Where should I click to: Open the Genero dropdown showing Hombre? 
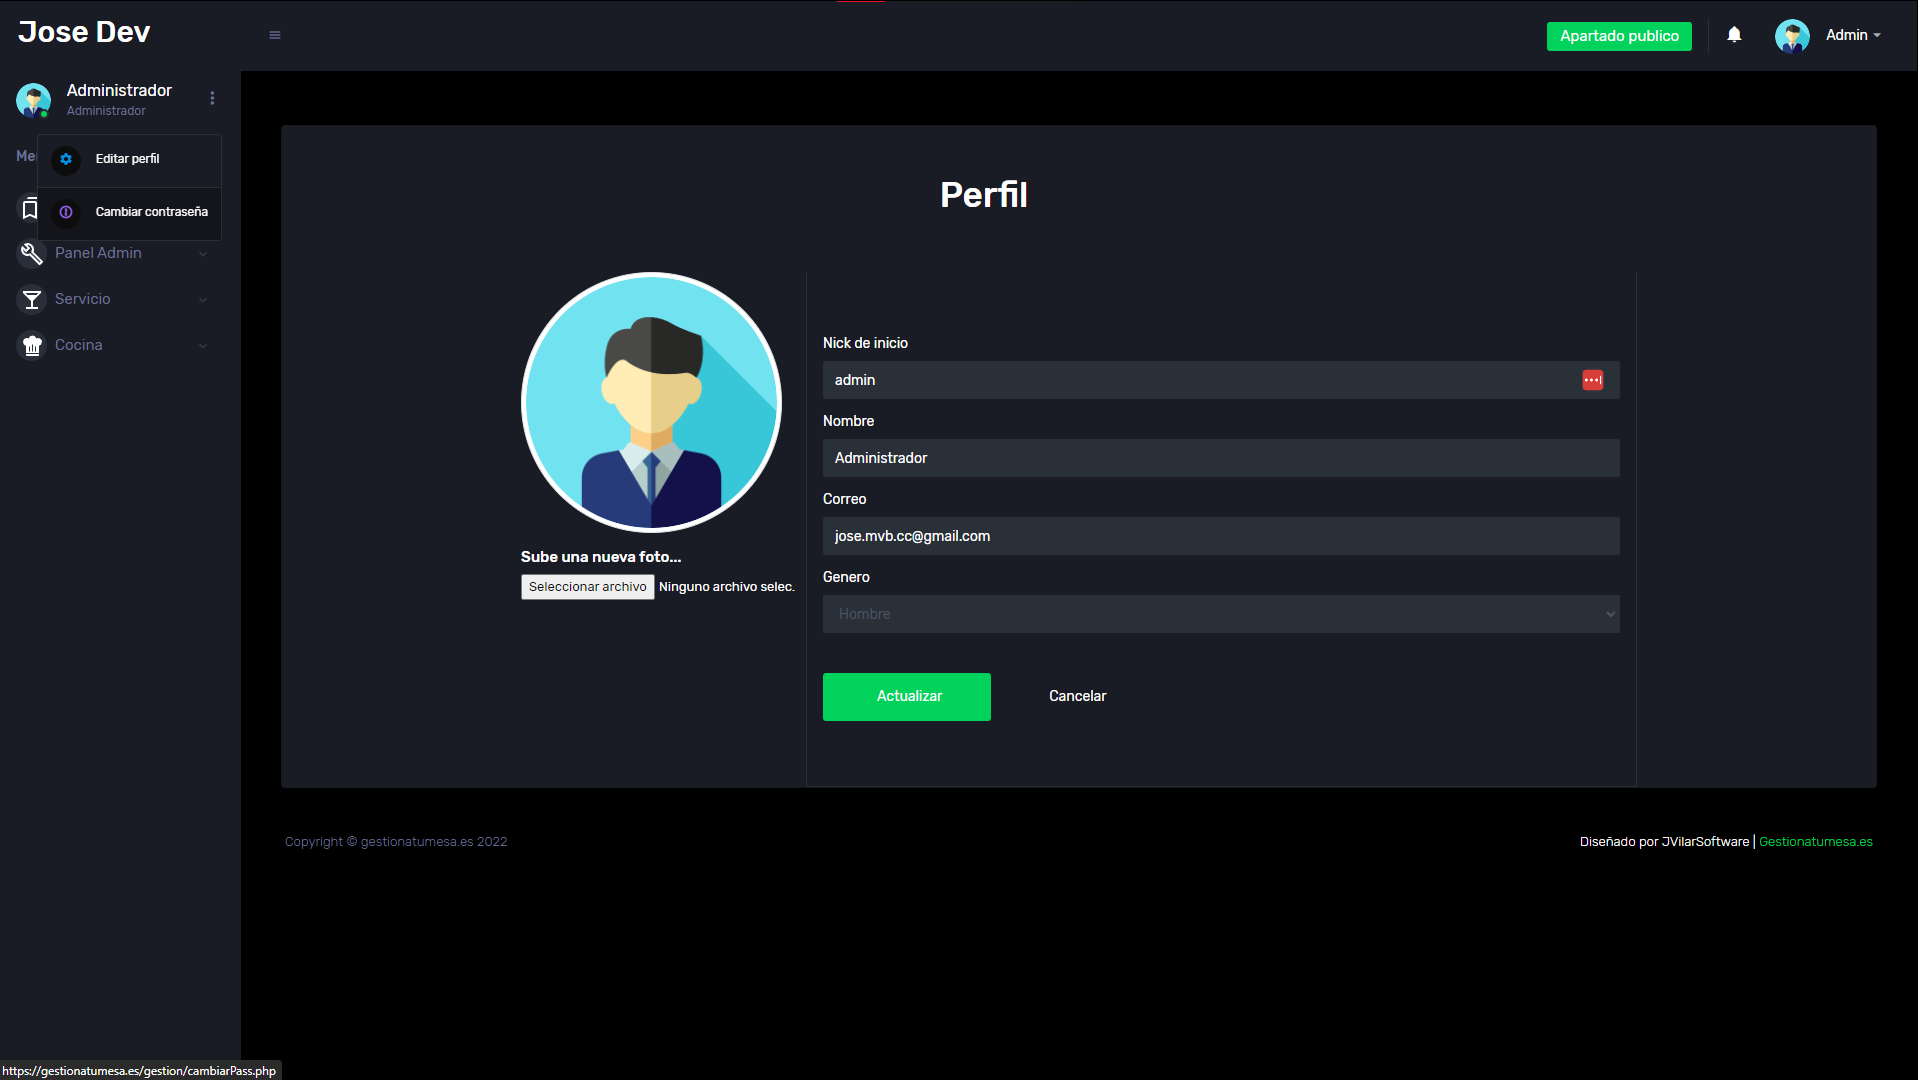tap(1220, 614)
